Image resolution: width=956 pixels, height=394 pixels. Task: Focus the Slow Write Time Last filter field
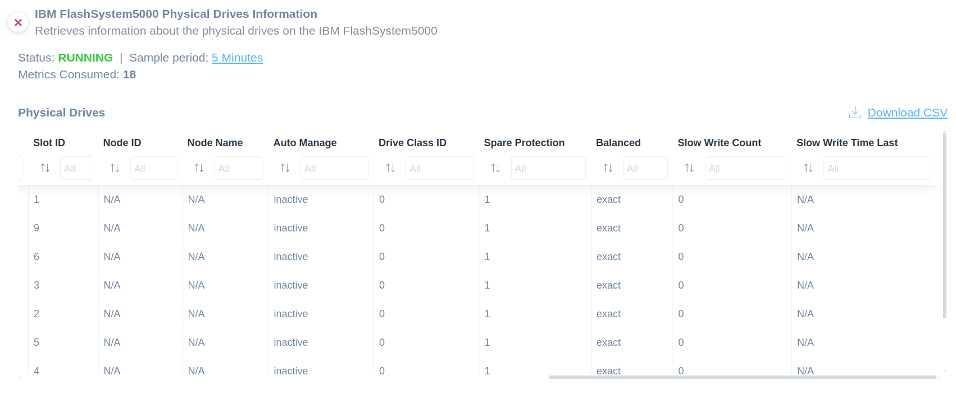[877, 168]
